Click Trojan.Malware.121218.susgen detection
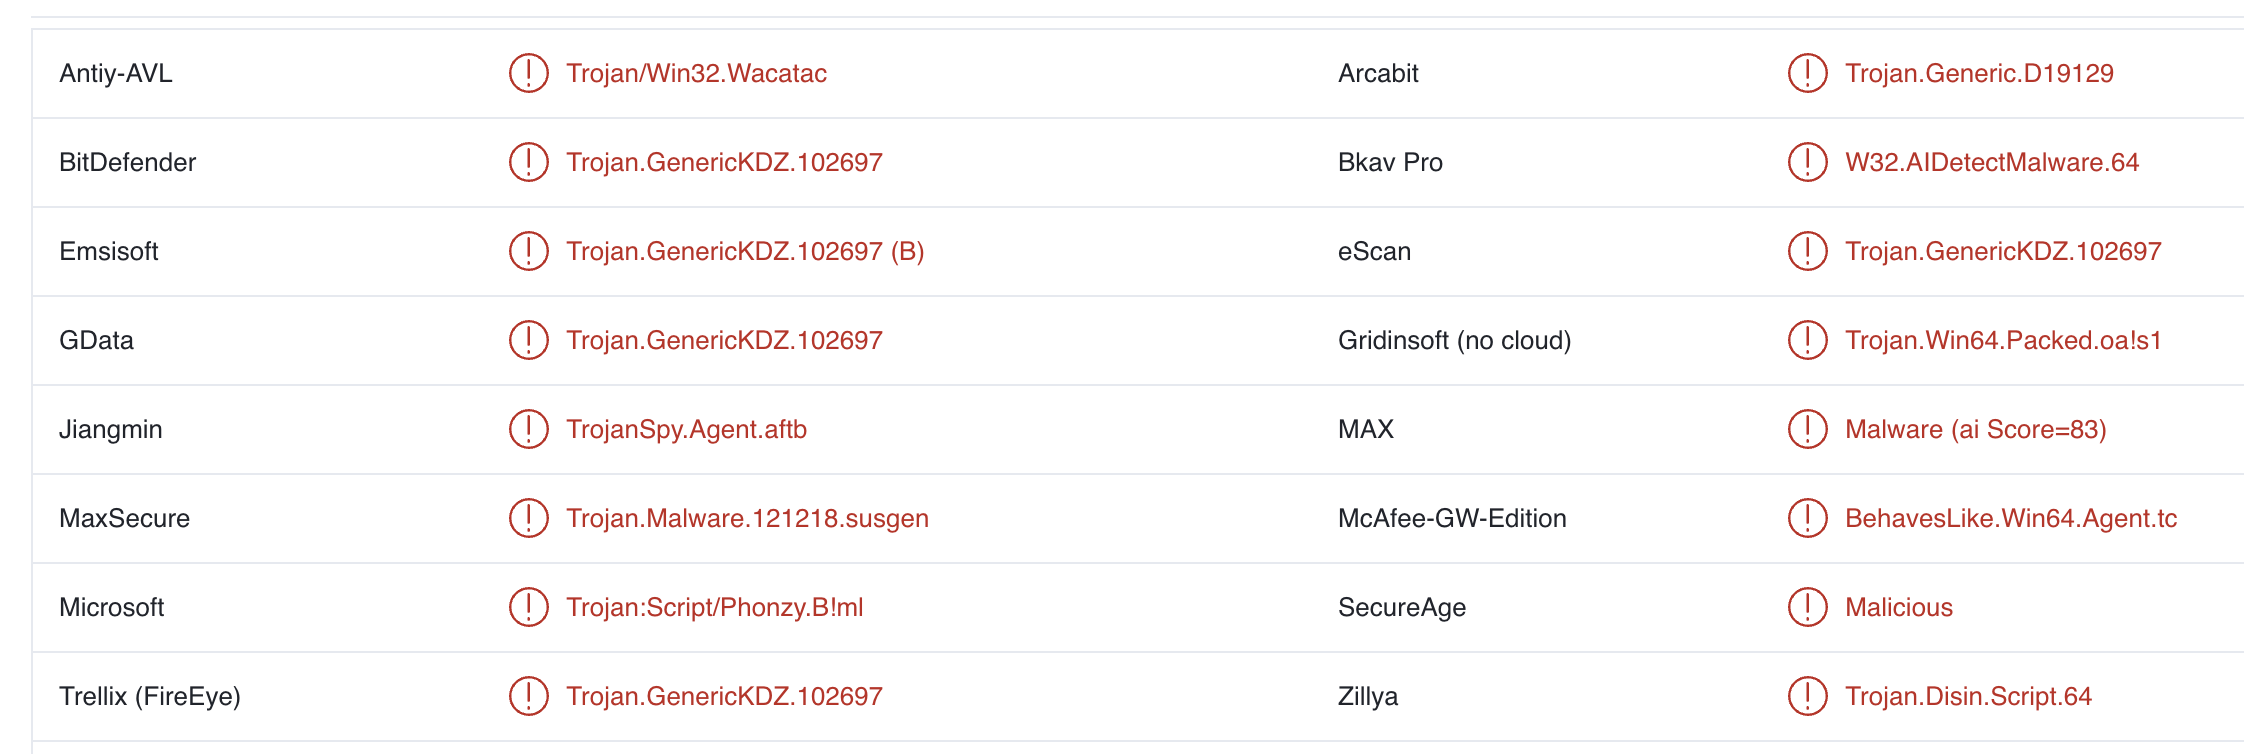This screenshot has height=754, width=2244. [747, 518]
